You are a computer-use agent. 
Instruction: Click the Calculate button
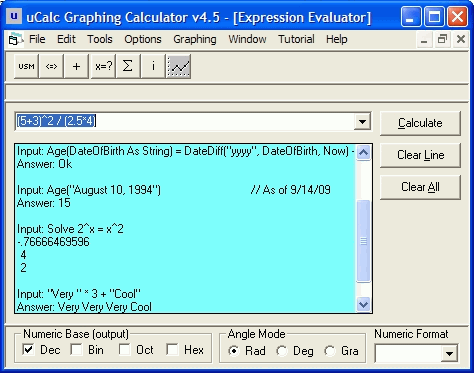point(420,123)
